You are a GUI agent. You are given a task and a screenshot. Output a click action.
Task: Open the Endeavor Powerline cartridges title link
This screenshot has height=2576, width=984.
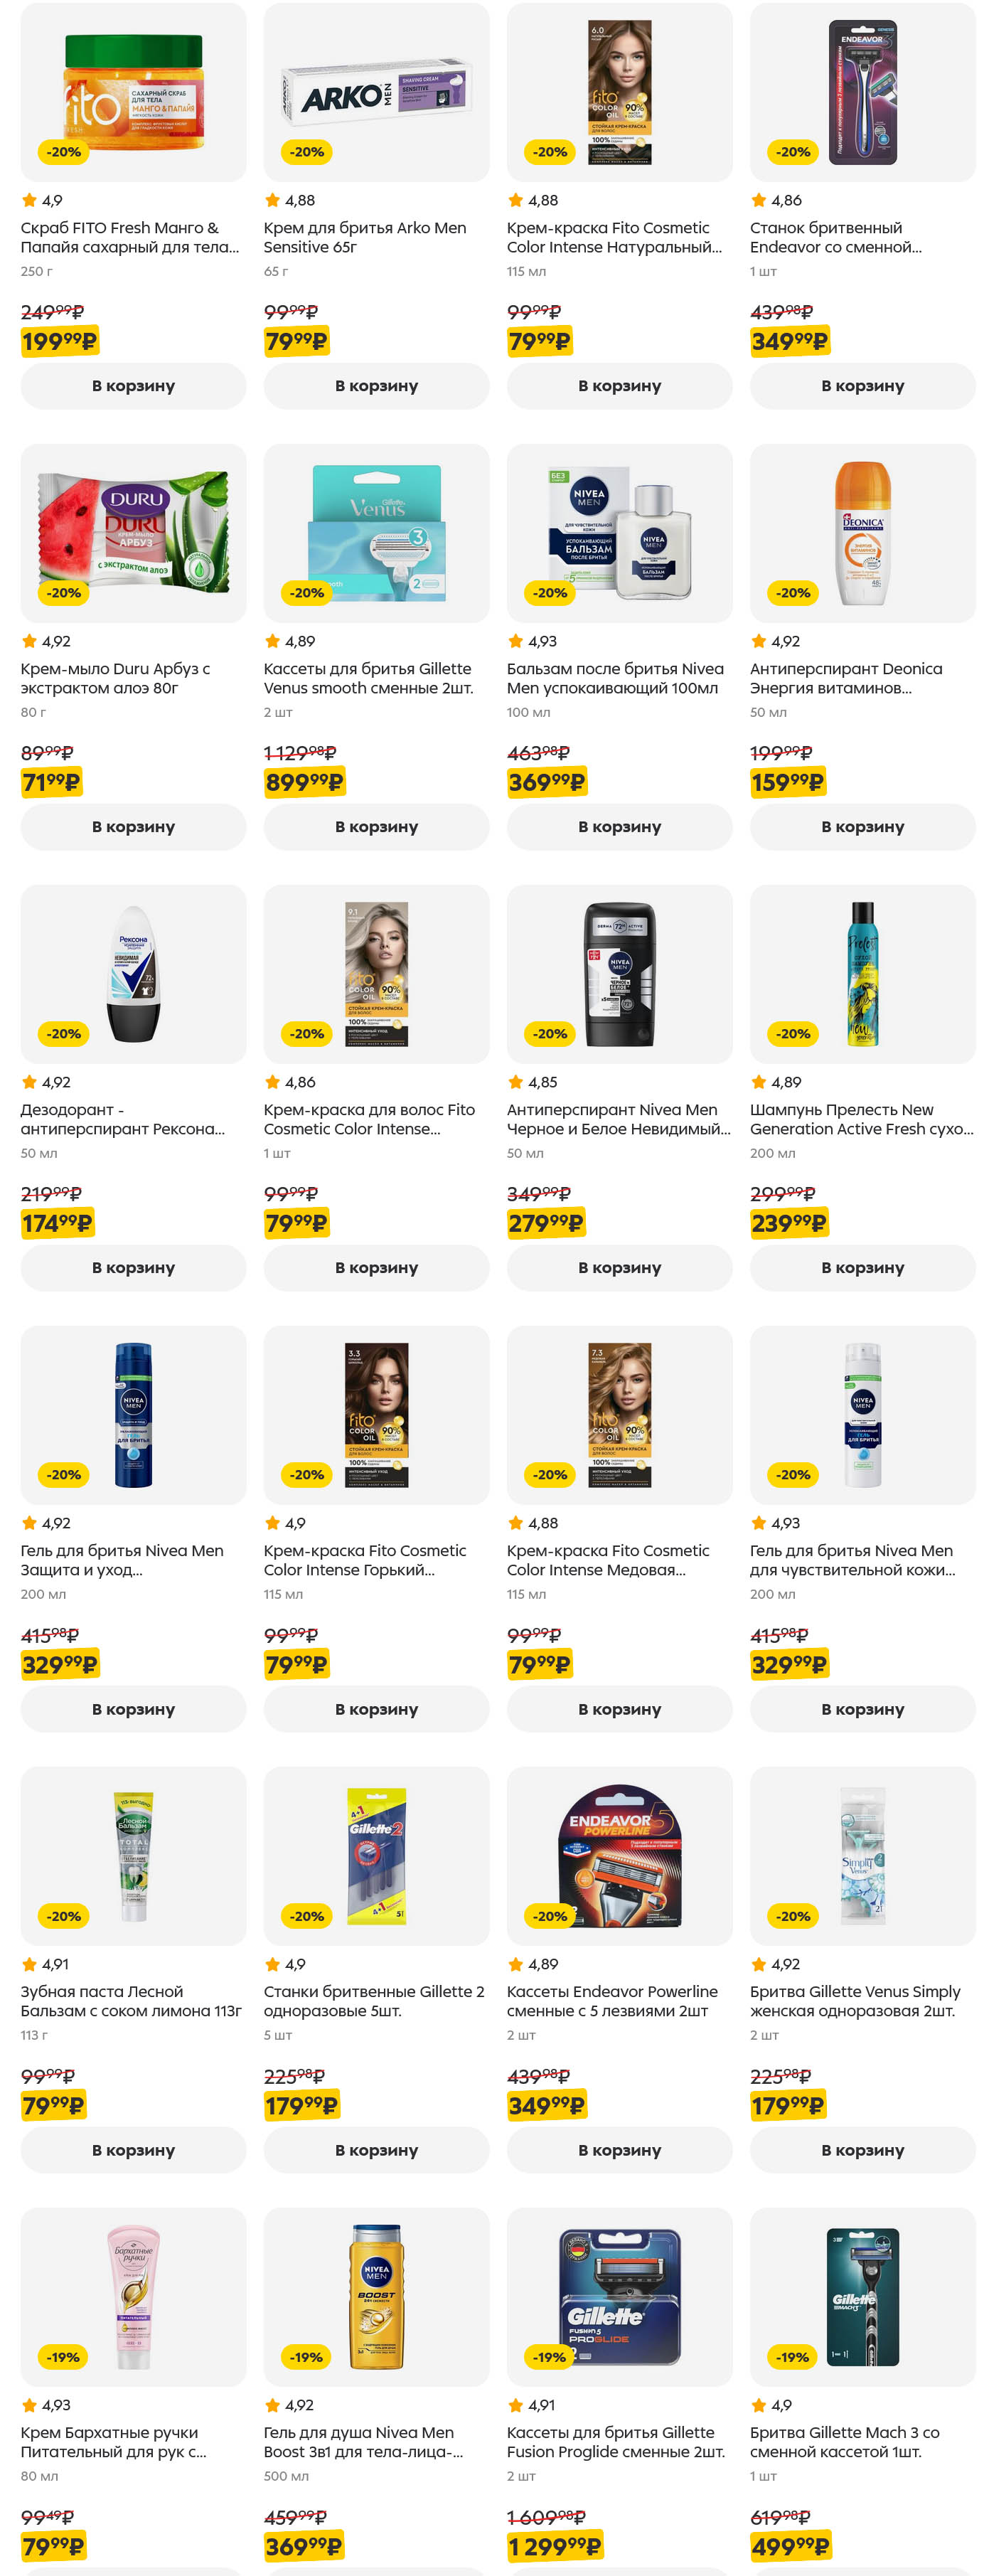point(611,2001)
